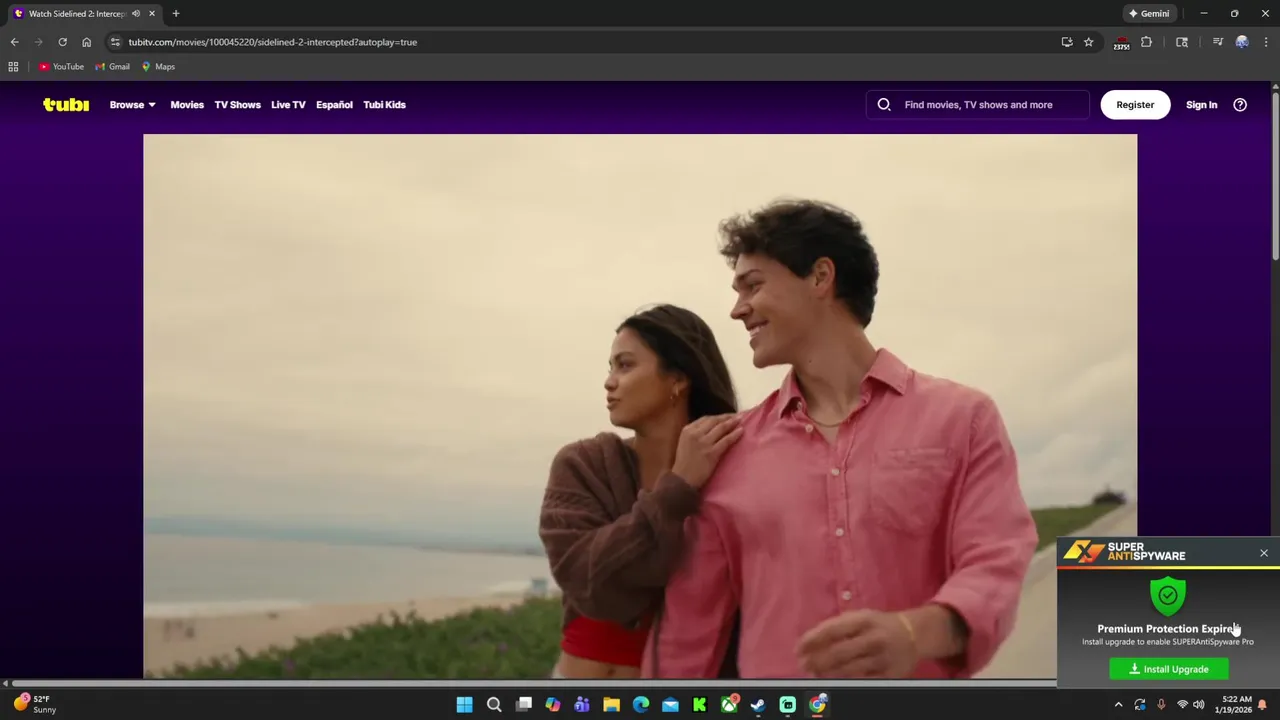This screenshot has width=1280, height=720.
Task: Open the YouTube bookmark
Action: [x=61, y=67]
